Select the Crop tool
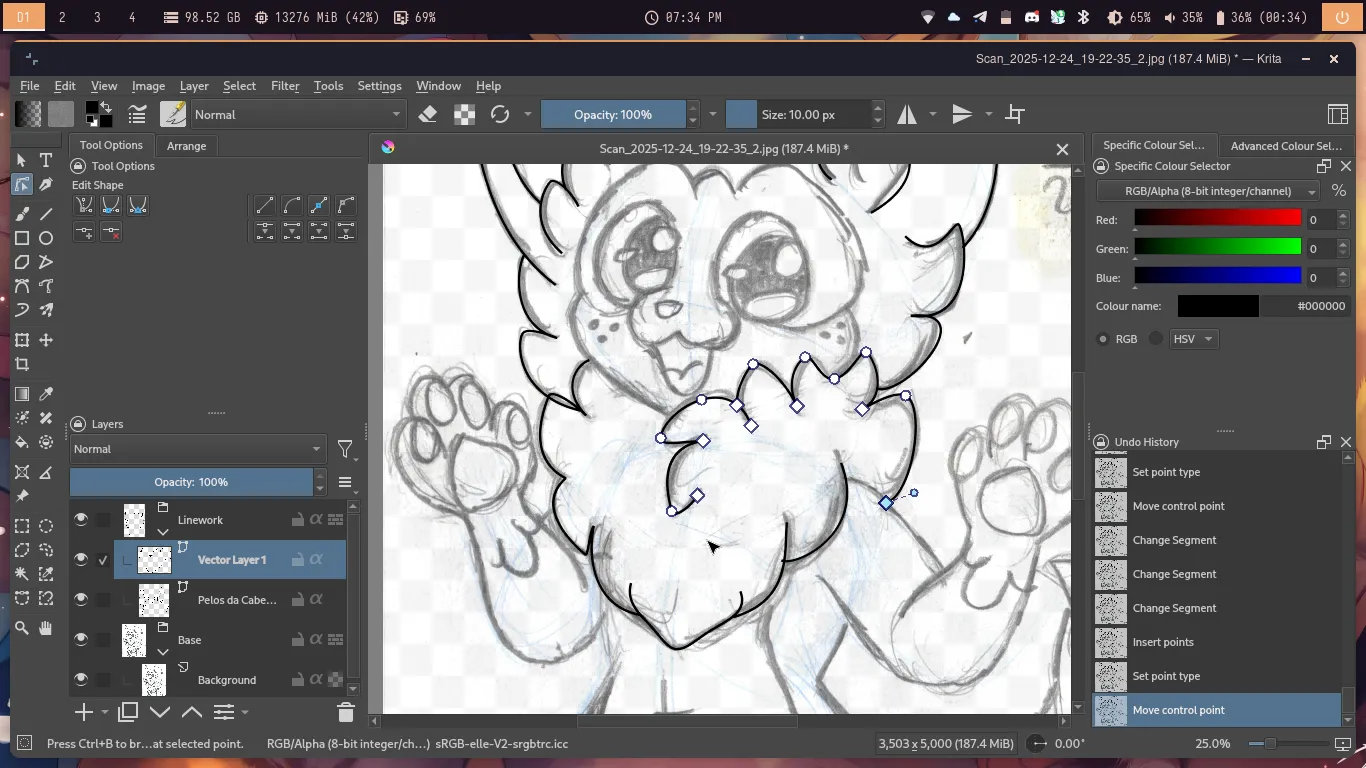This screenshot has height=768, width=1366. 22,365
